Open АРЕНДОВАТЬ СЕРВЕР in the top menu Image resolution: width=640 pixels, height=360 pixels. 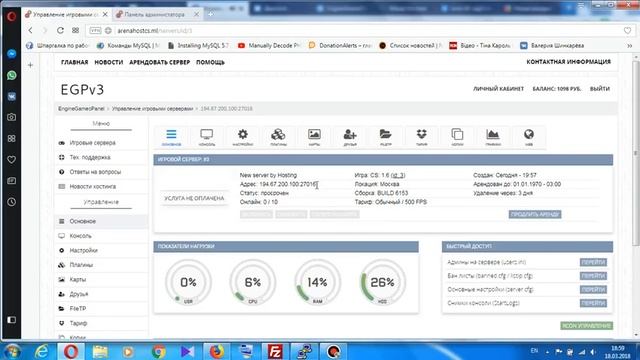[x=160, y=62]
